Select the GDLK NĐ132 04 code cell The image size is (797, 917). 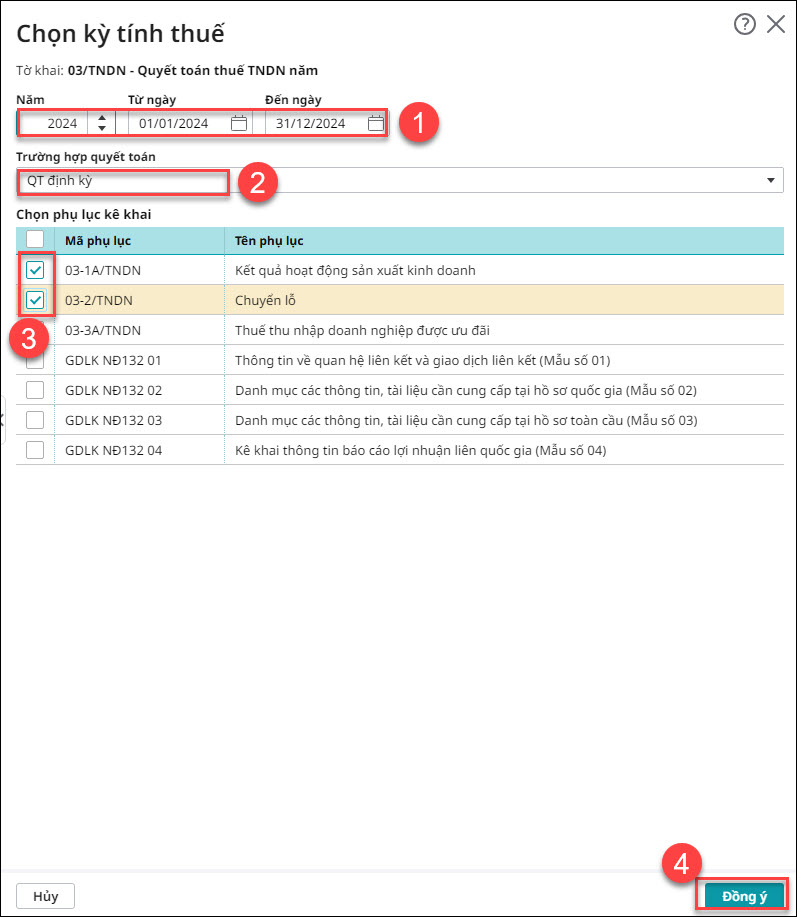140,450
